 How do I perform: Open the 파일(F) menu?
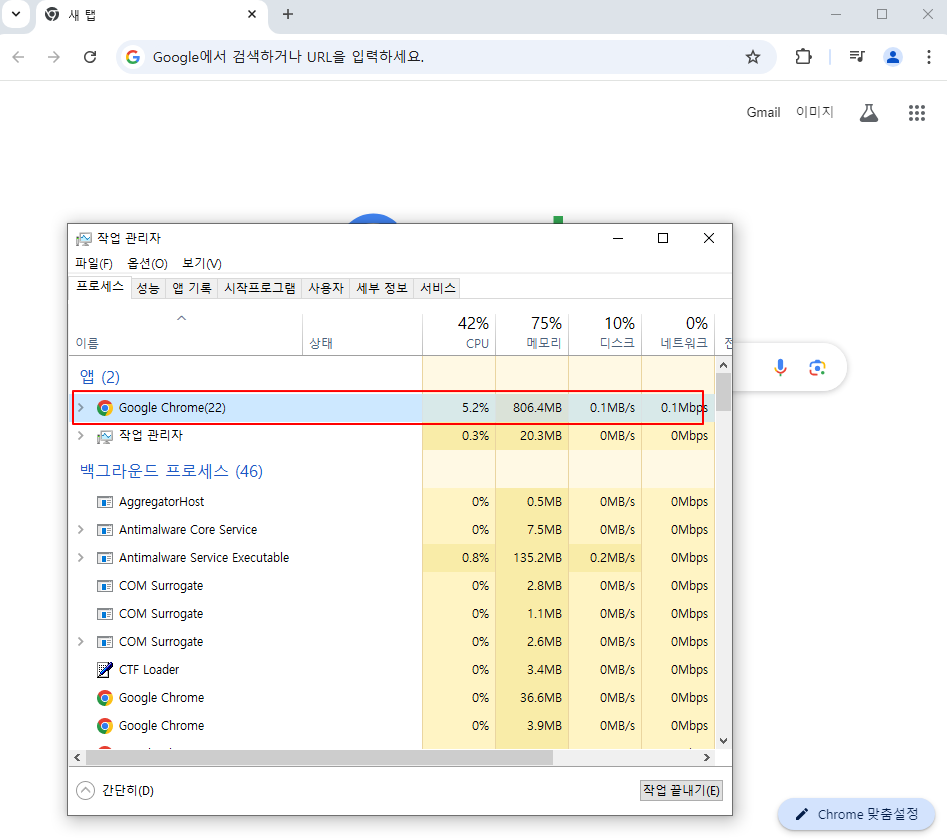(x=94, y=263)
